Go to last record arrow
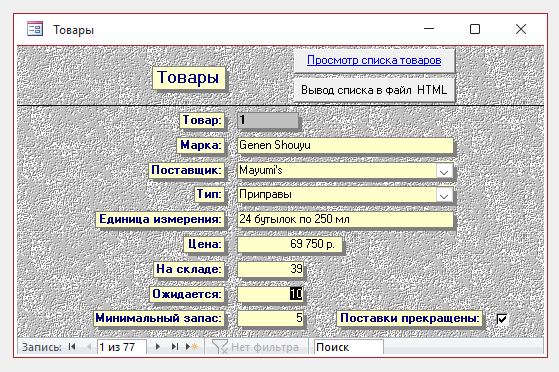The image size is (559, 372). click(x=175, y=347)
